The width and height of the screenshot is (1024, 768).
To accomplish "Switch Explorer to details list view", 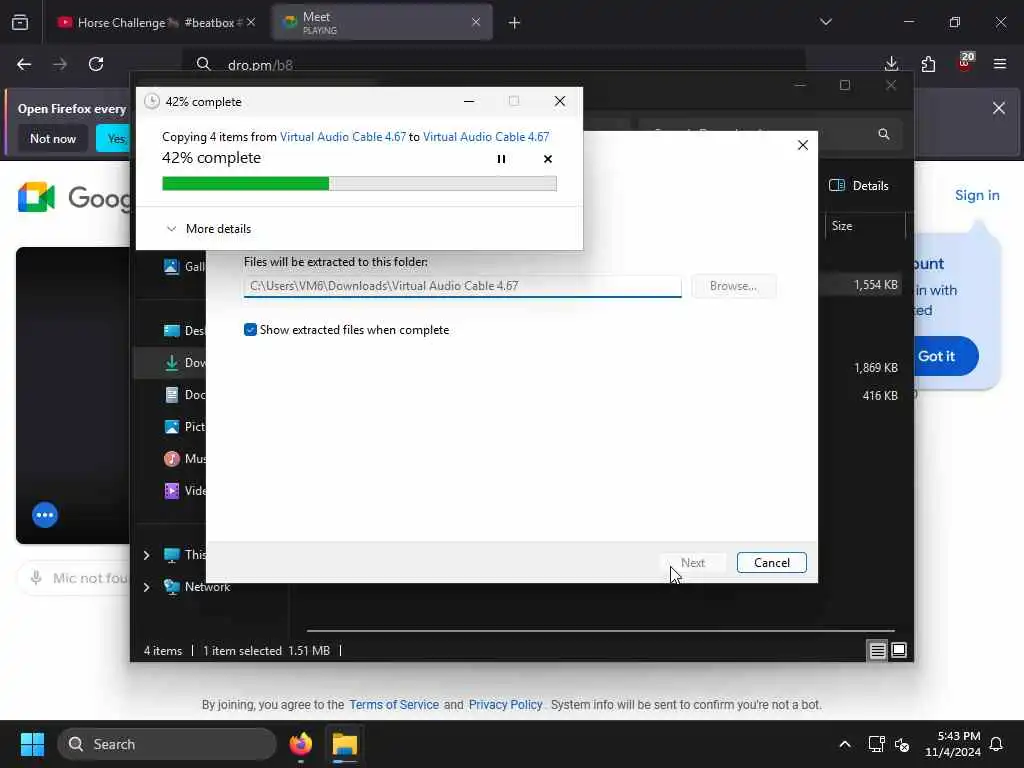I will pyautogui.click(x=877, y=650).
